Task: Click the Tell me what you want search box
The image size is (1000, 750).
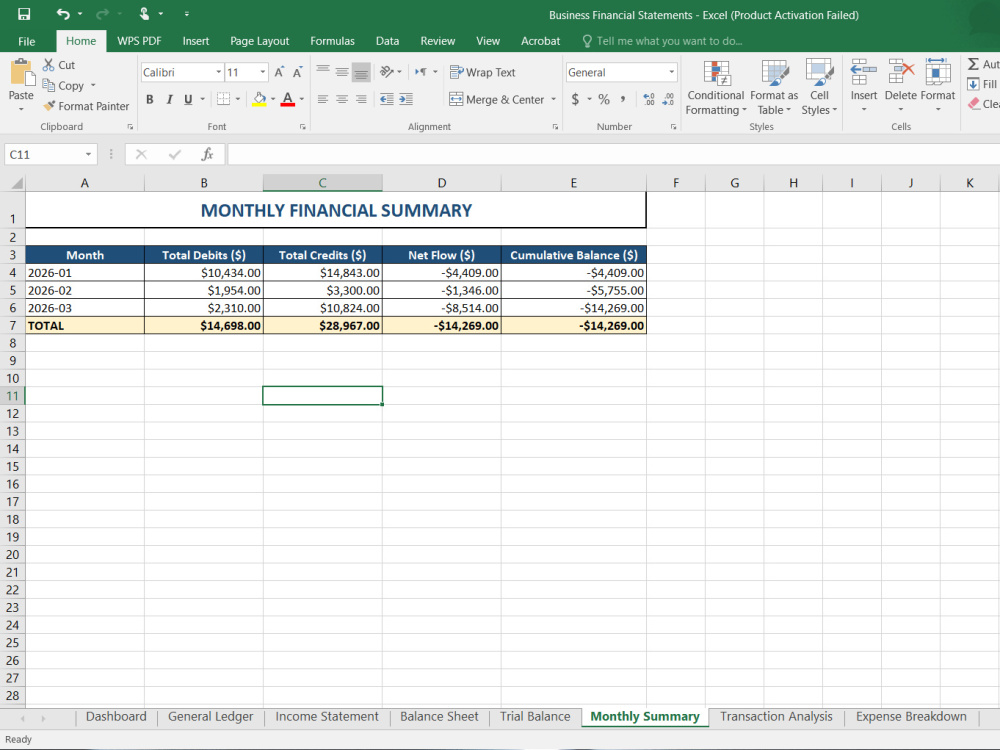Action: [663, 41]
